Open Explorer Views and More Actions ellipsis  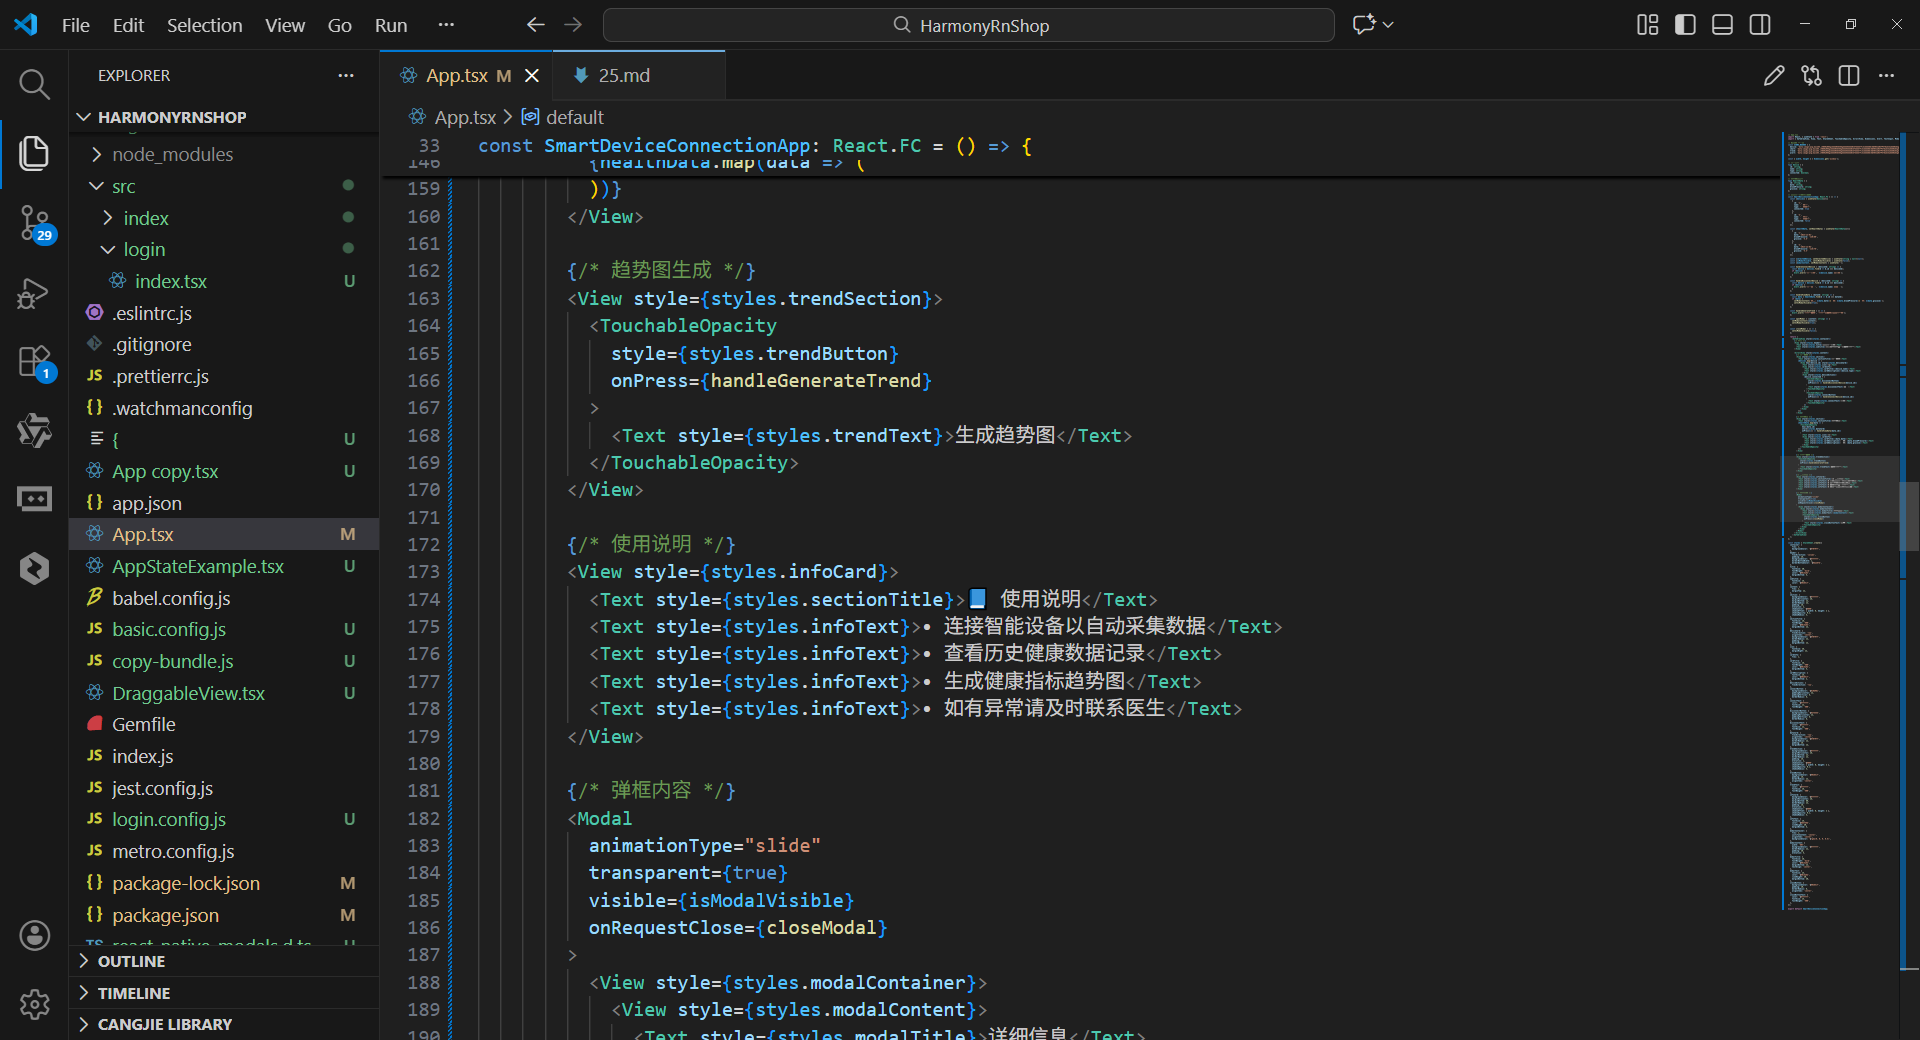tap(346, 76)
